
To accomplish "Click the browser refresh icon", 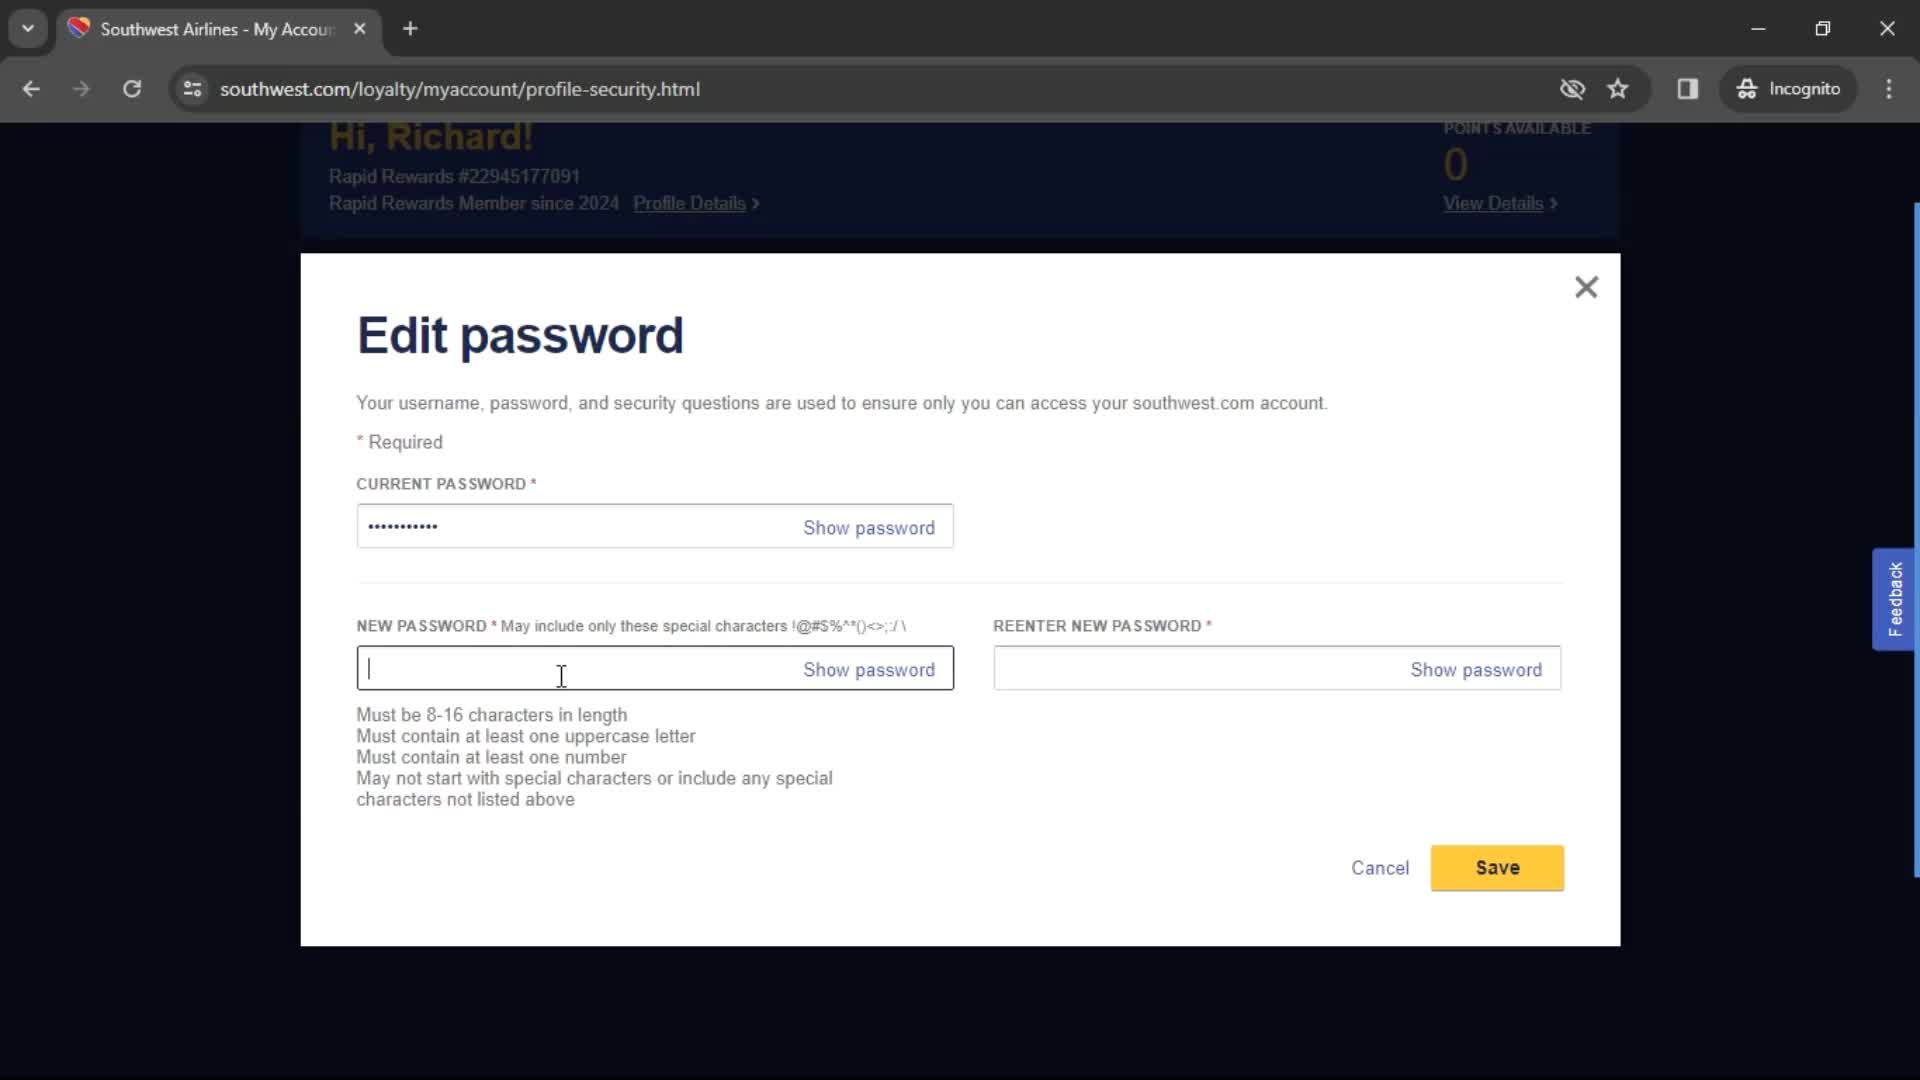I will (x=132, y=88).
